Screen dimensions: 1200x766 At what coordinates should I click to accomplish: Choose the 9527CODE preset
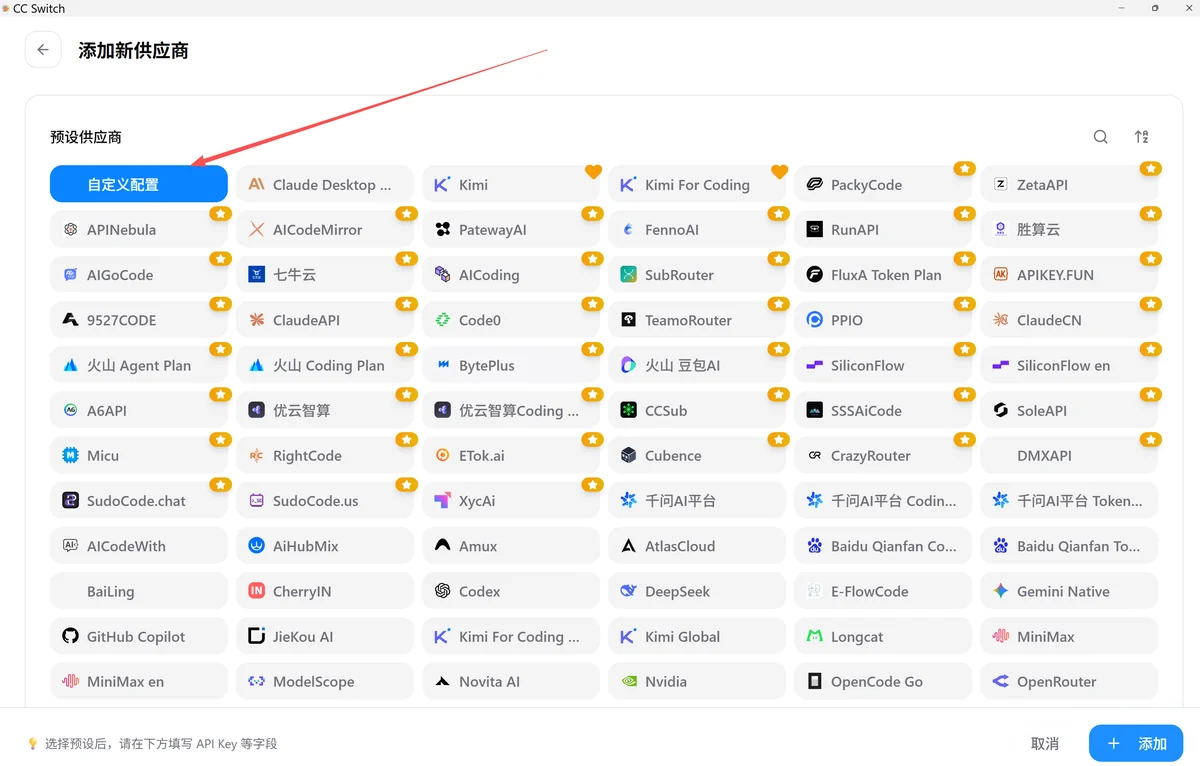tap(139, 320)
